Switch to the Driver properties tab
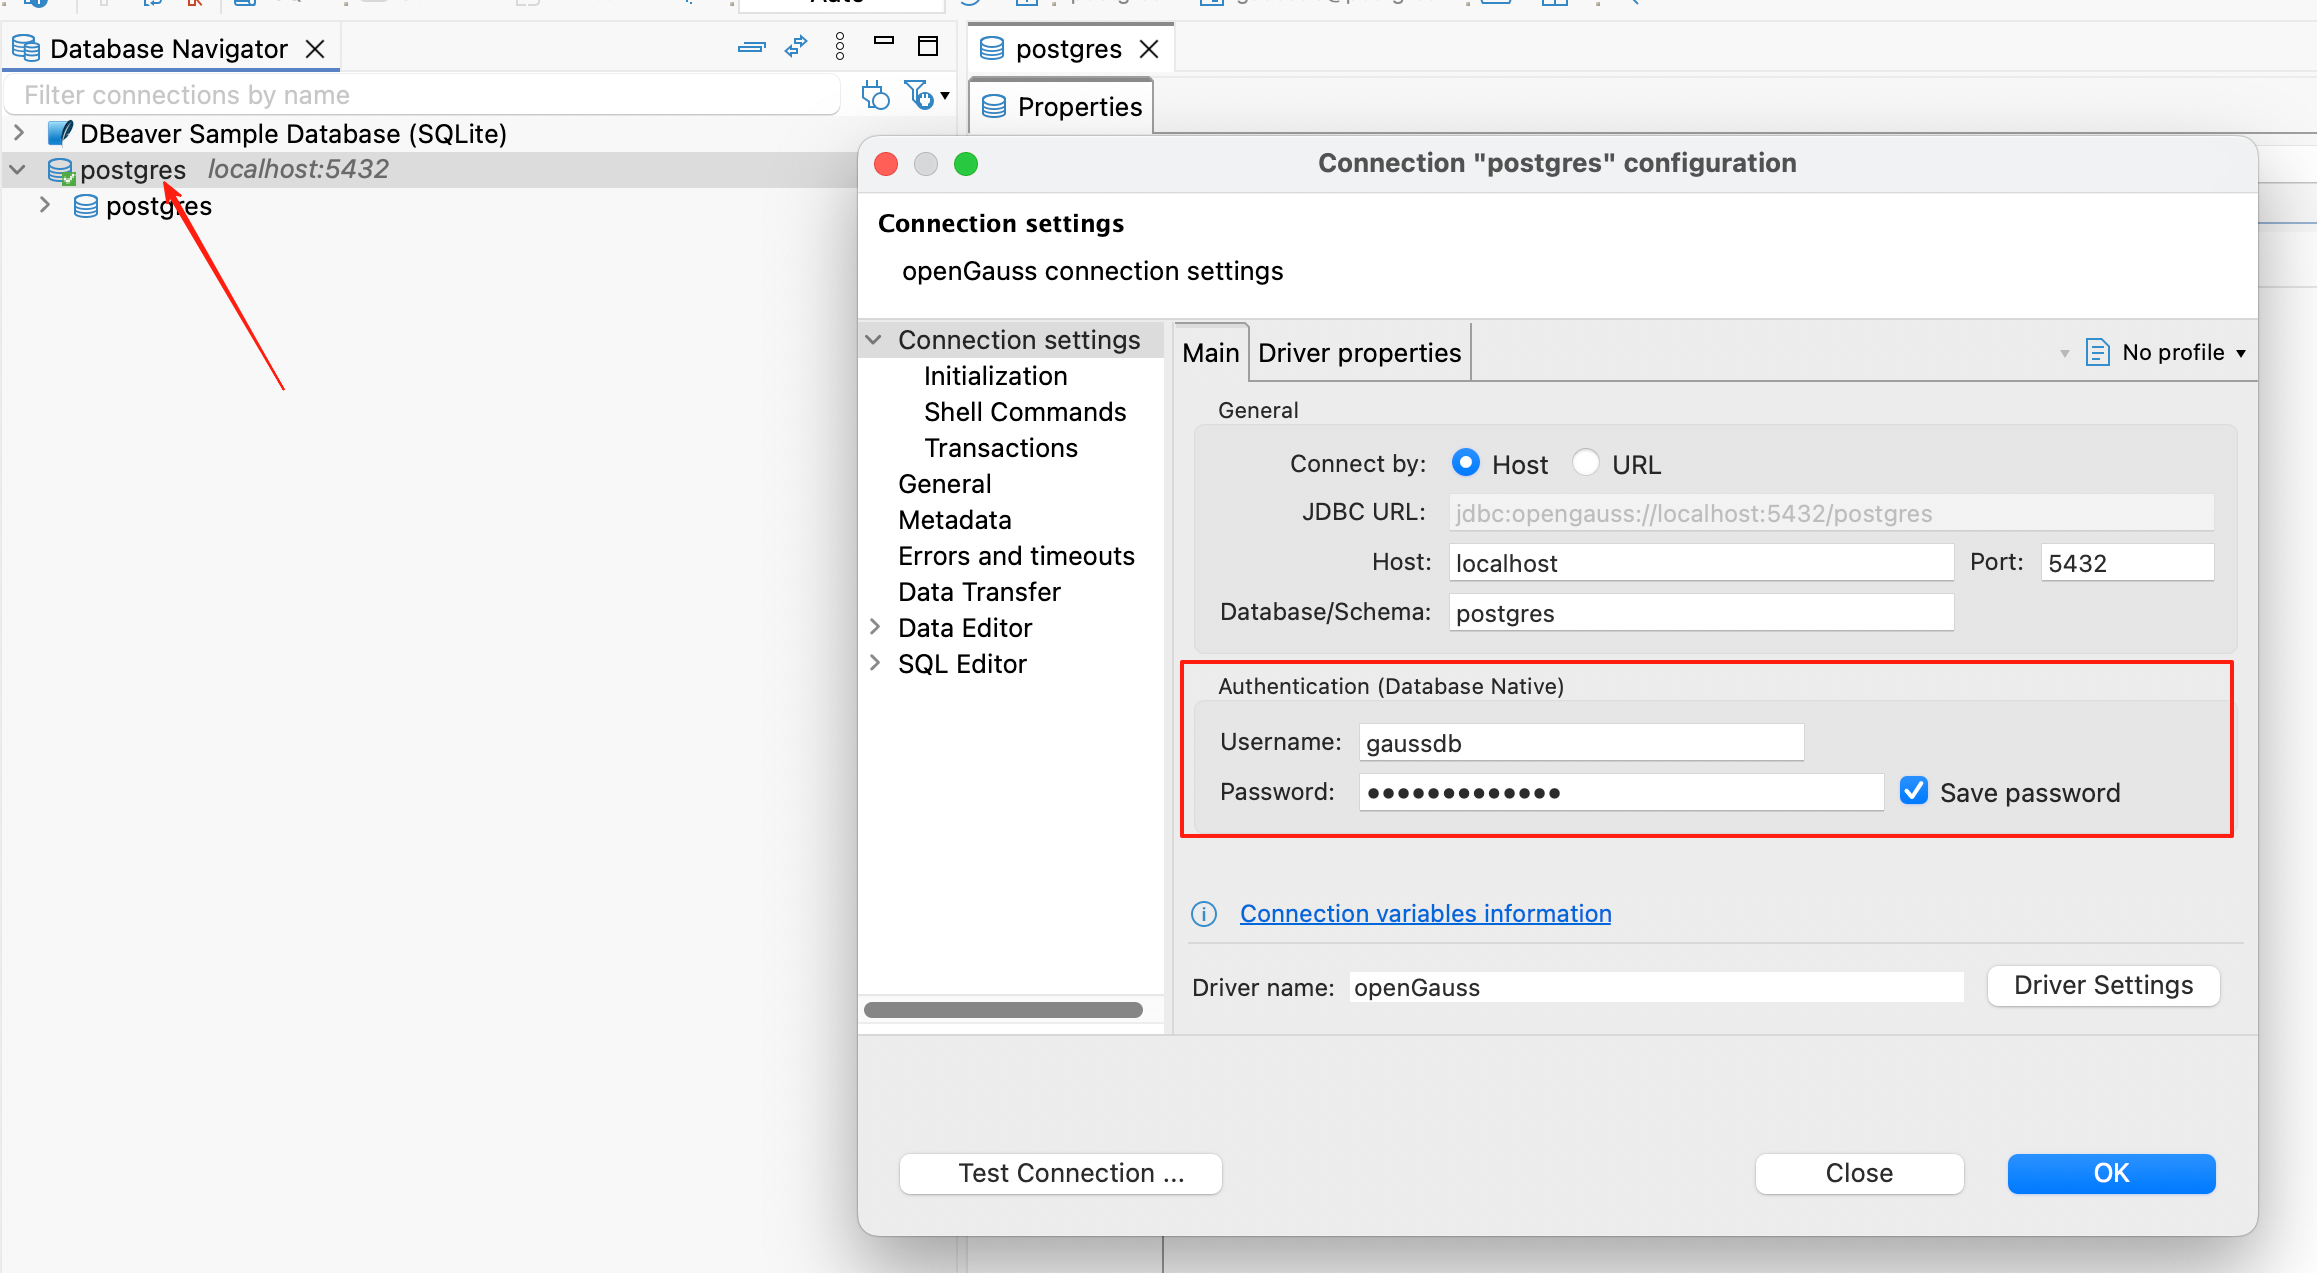The height and width of the screenshot is (1274, 2318). (x=1359, y=353)
